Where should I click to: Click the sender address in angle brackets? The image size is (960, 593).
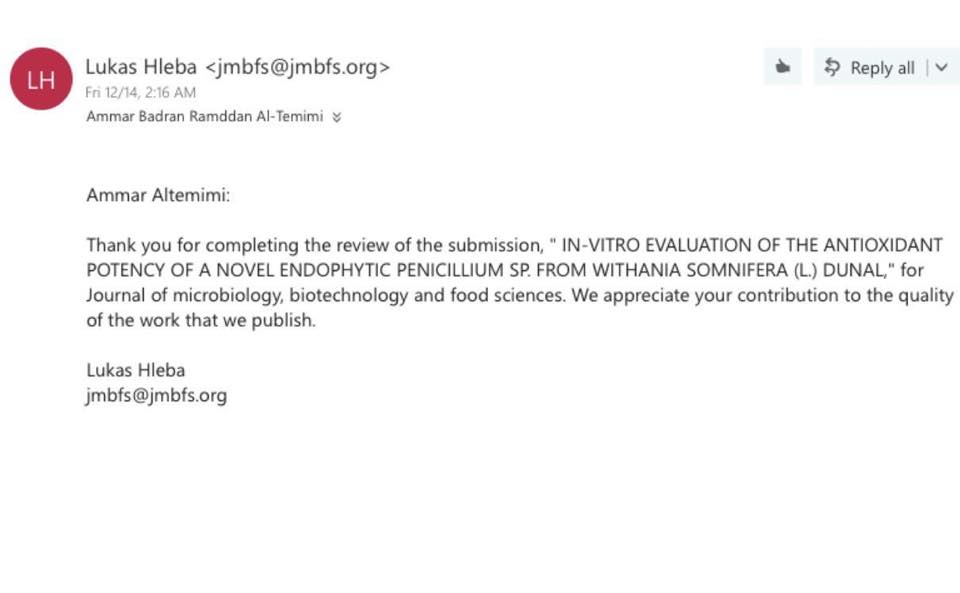pos(297,67)
